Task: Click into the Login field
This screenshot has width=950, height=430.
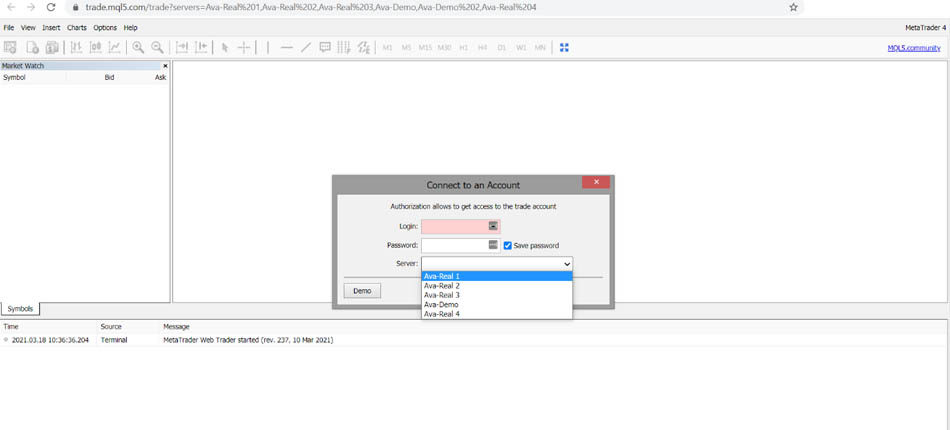Action: 460,226
